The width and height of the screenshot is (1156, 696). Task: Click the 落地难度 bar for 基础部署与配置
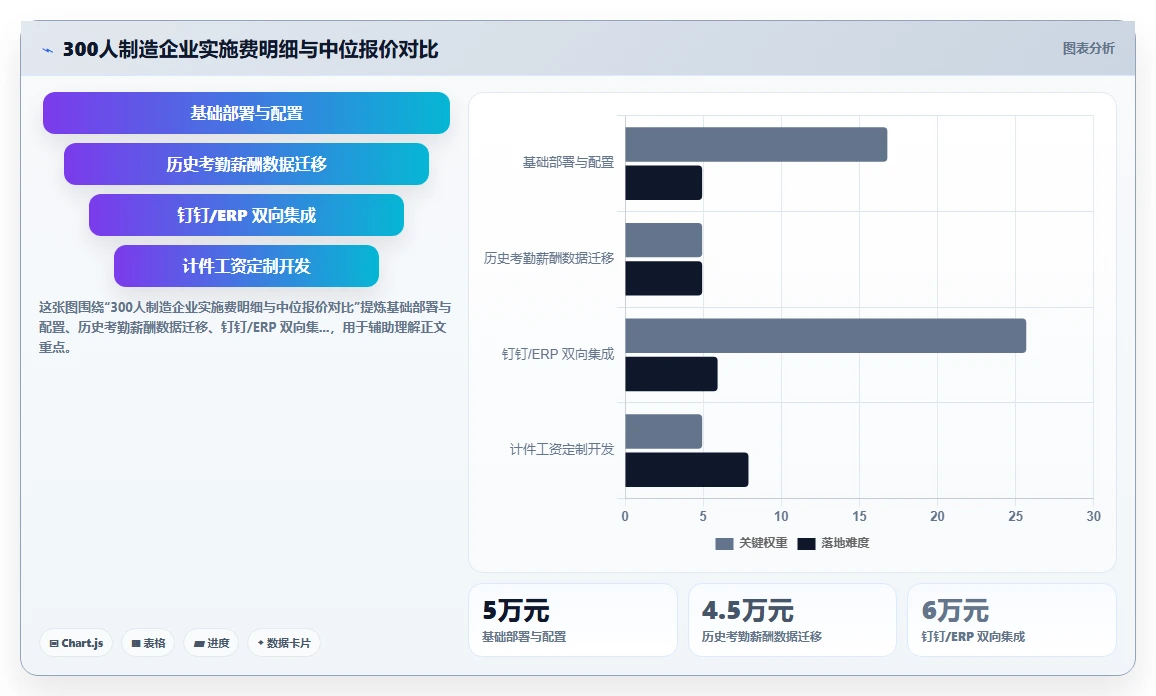(x=664, y=183)
